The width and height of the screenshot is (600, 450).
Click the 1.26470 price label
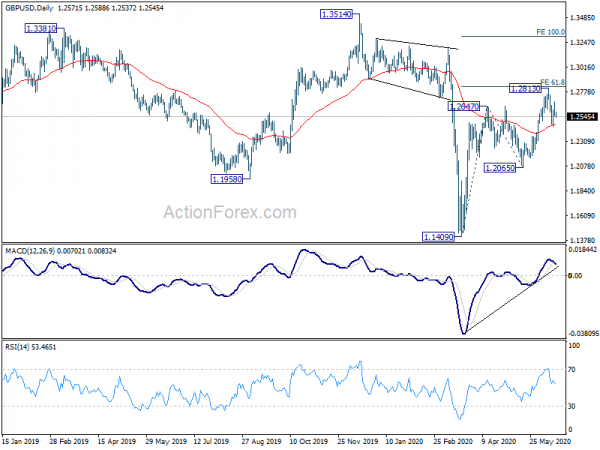coord(464,106)
